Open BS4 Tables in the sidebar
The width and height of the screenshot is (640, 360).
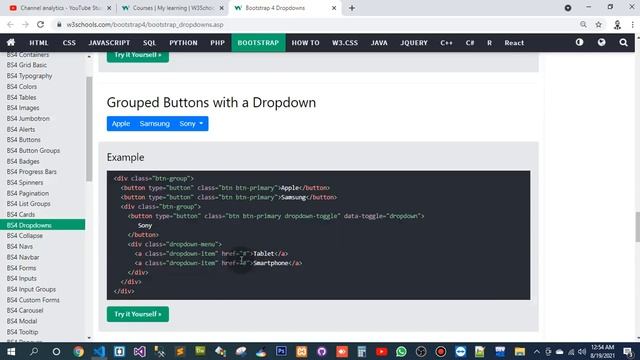pyautogui.click(x=21, y=97)
